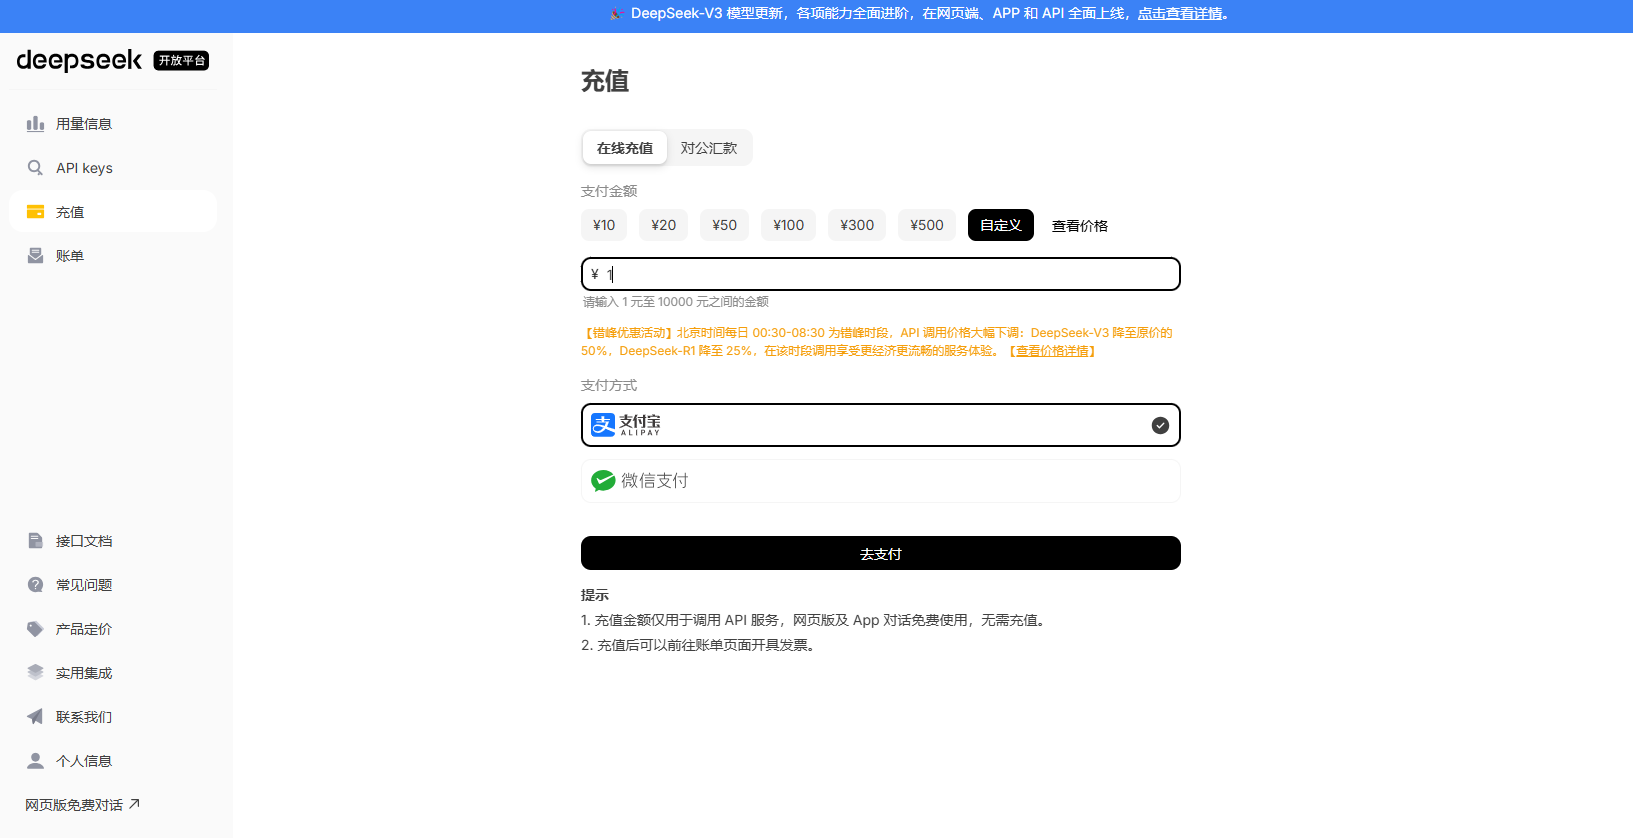
Task: Choose the ¥10 amount
Action: (604, 225)
